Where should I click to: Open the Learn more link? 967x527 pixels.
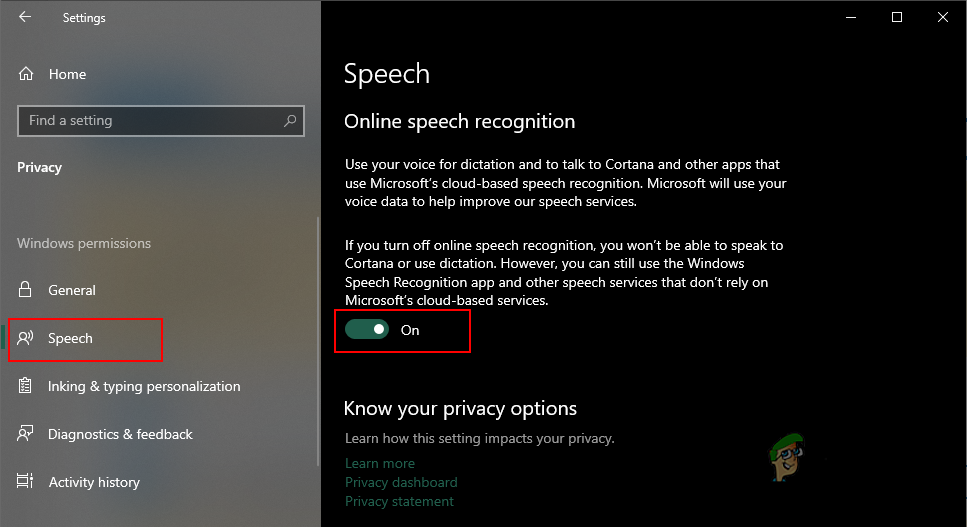[x=380, y=463]
